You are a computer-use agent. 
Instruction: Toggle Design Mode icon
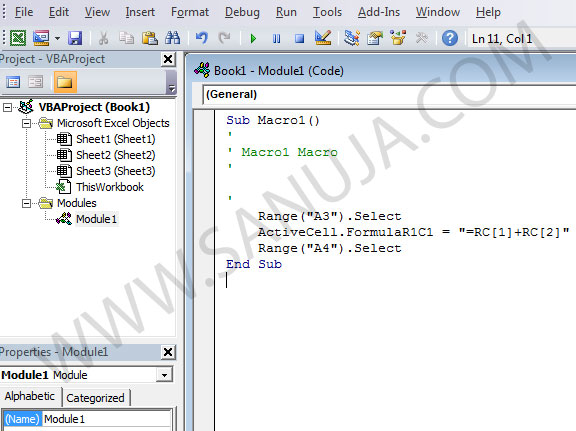(323, 38)
